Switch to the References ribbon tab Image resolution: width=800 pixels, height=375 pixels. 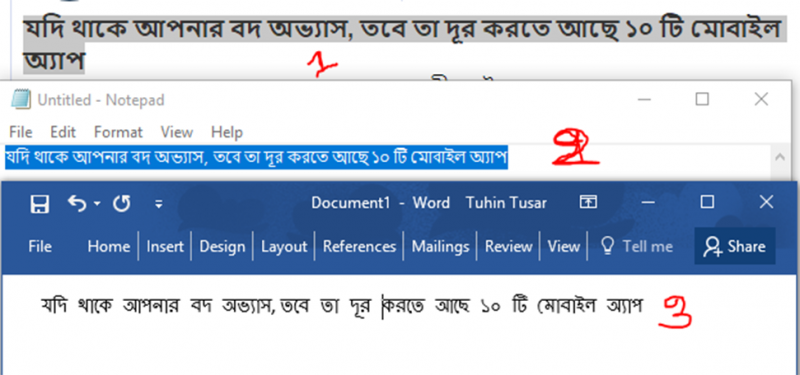359,246
